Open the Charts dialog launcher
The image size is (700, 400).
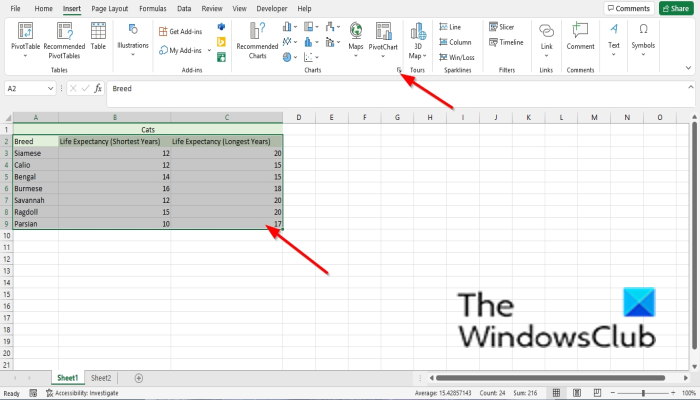point(399,70)
